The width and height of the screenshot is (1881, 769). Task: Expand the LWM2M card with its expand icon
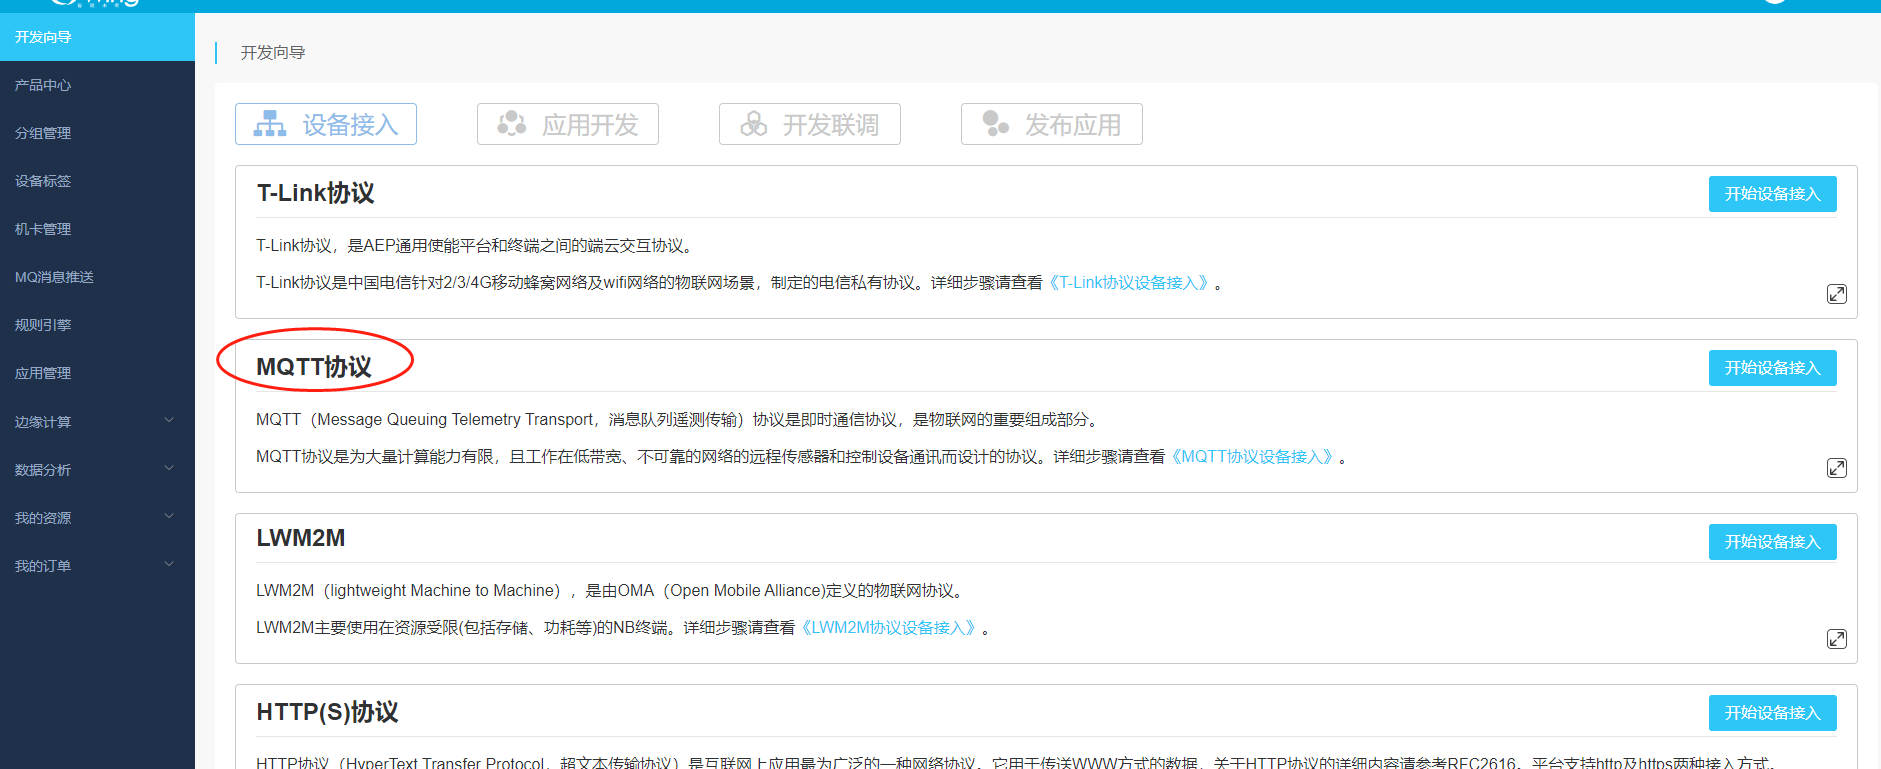point(1837,639)
